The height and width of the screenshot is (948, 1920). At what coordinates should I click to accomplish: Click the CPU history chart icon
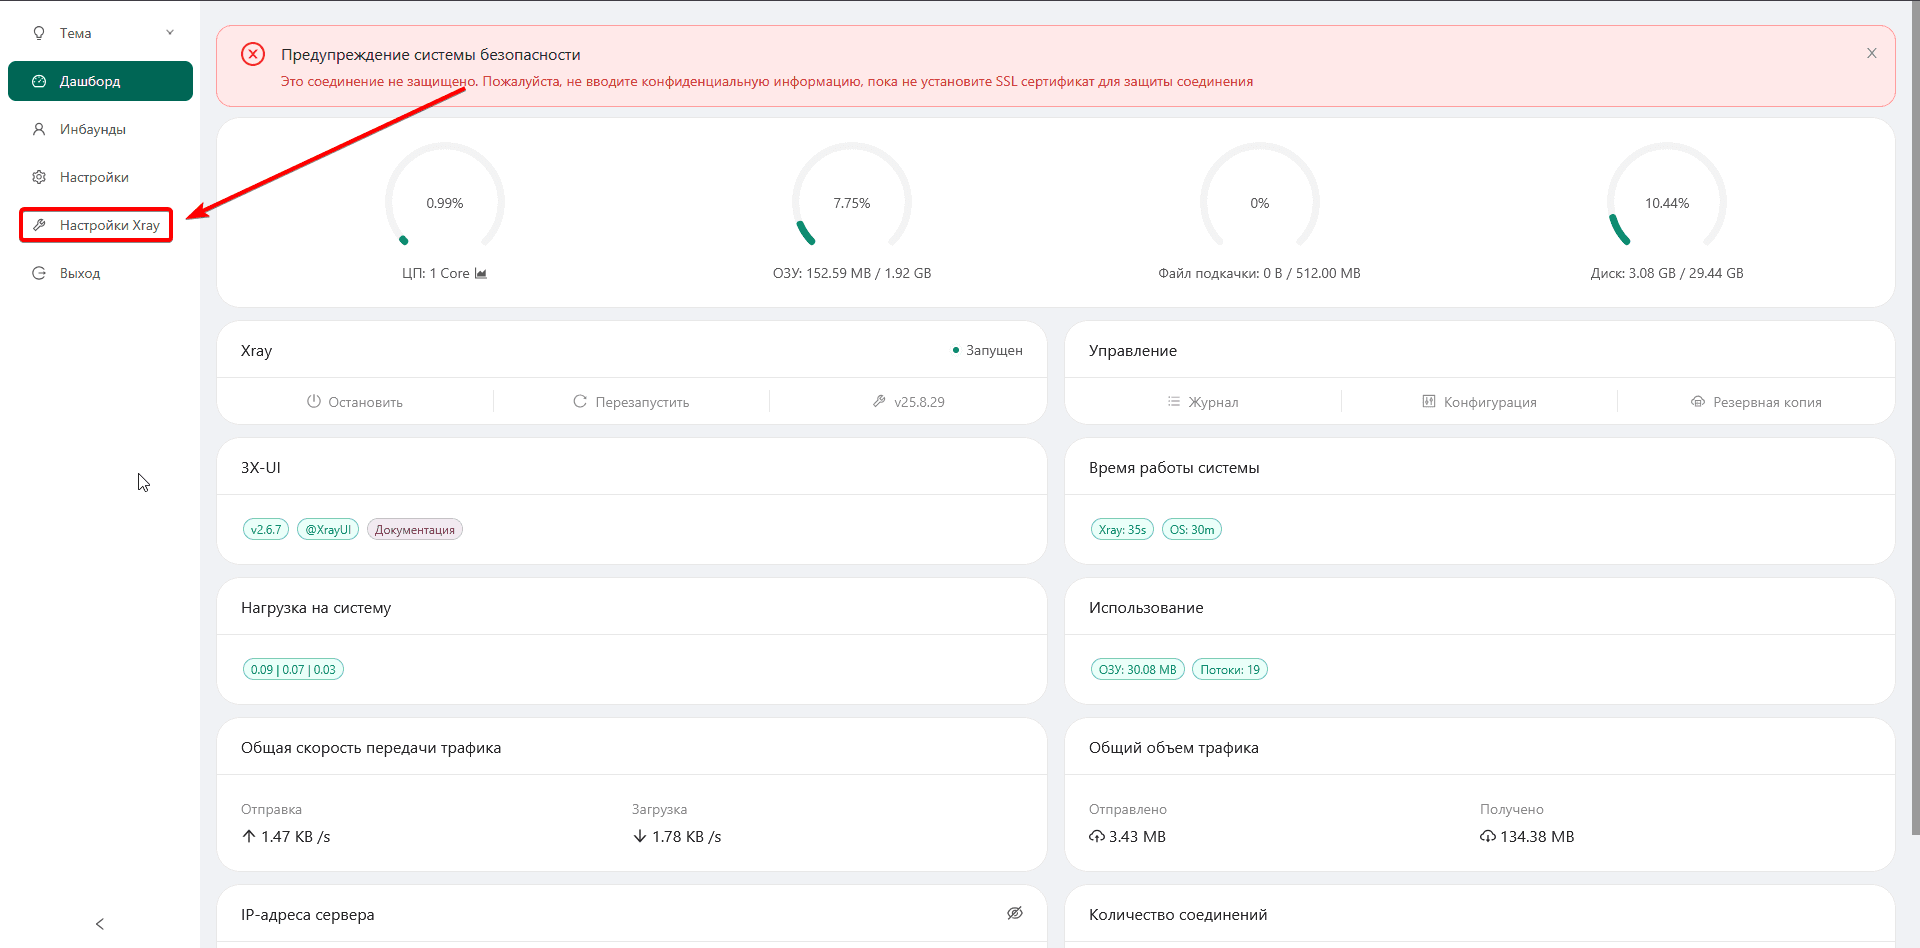481,273
